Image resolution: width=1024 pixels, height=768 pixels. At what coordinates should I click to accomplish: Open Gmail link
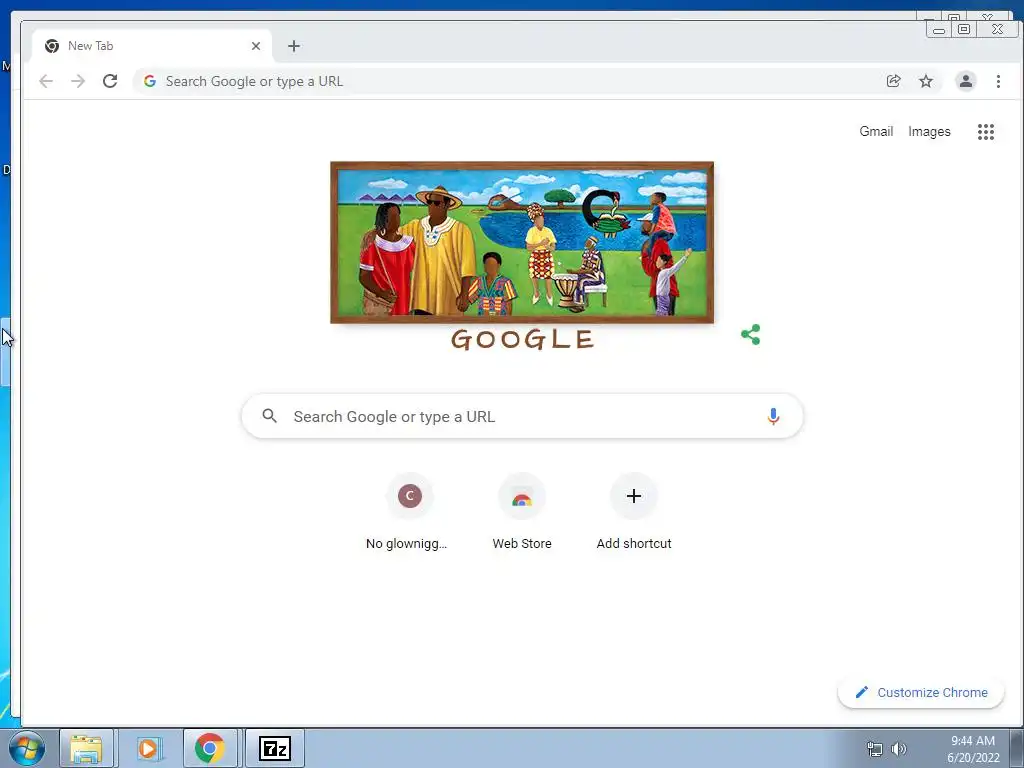click(876, 131)
